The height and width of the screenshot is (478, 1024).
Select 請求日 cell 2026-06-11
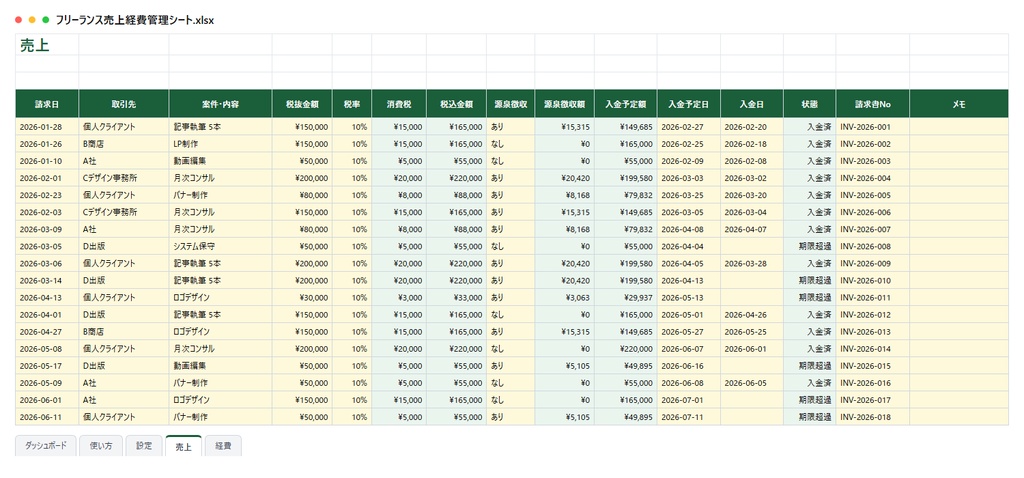[47, 417]
